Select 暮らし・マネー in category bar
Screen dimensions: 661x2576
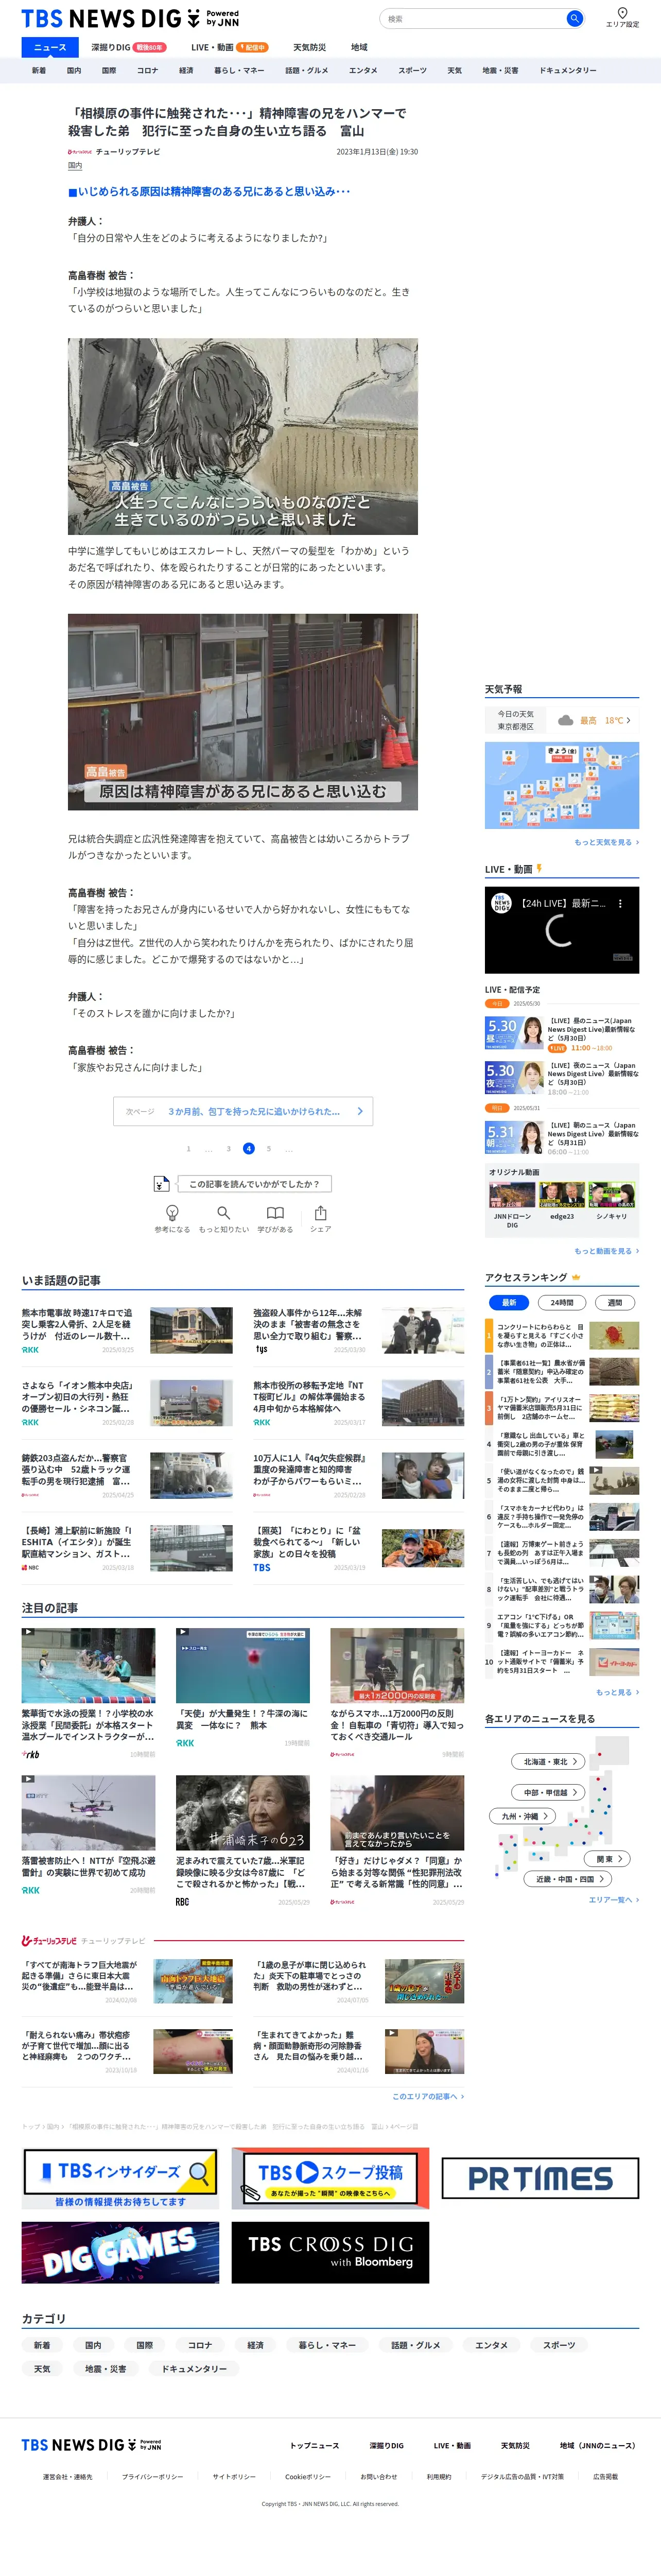(239, 70)
